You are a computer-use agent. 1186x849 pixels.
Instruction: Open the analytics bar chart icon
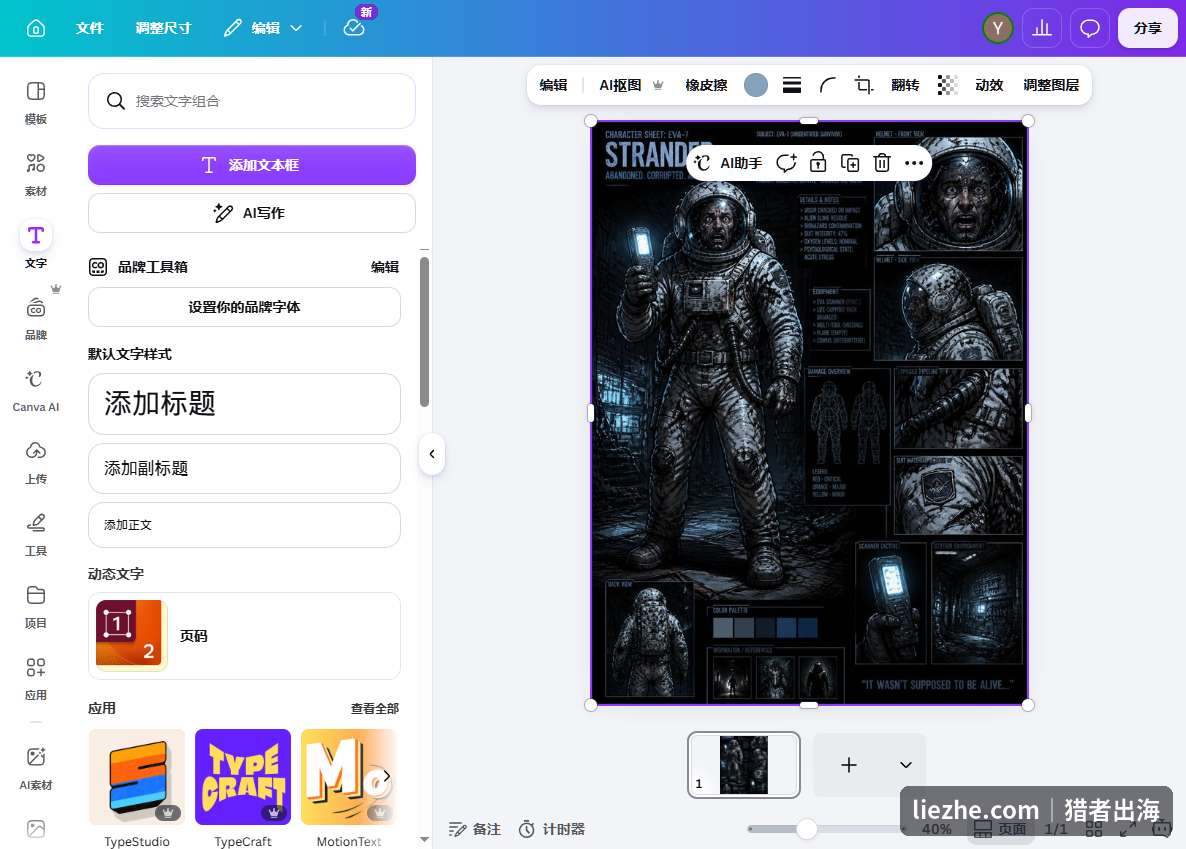(1042, 28)
